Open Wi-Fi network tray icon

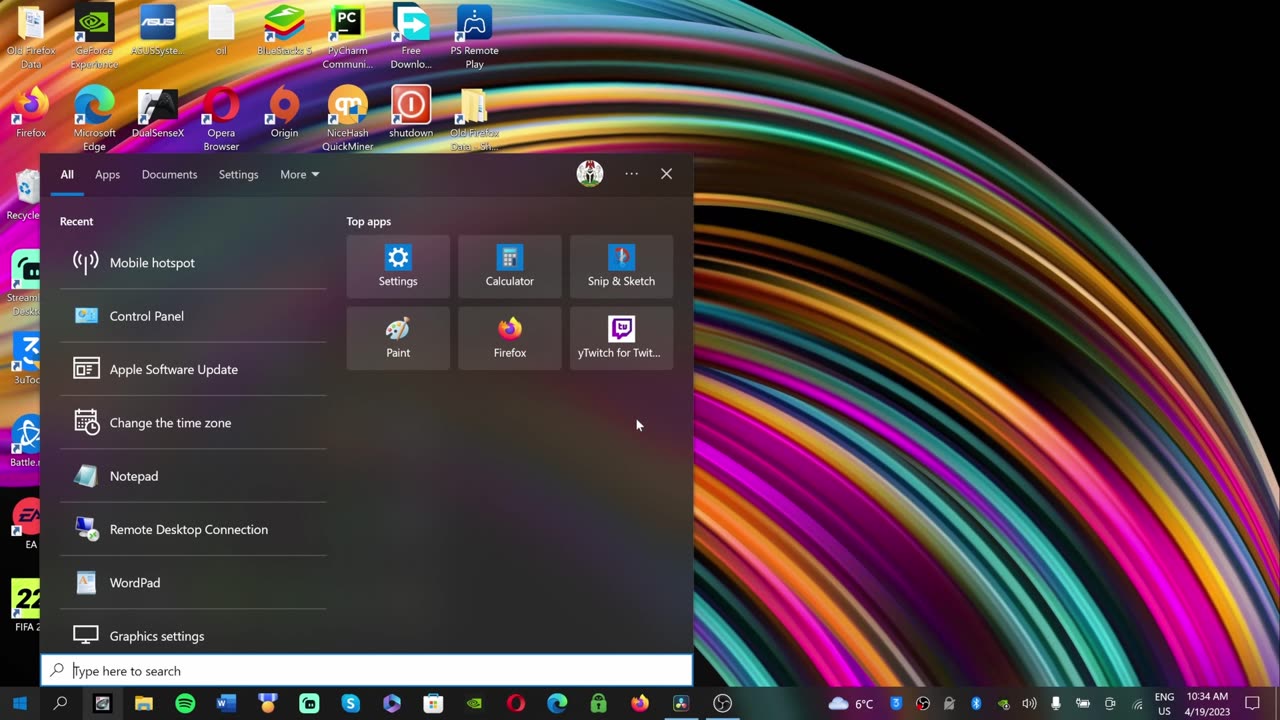(x=1137, y=704)
